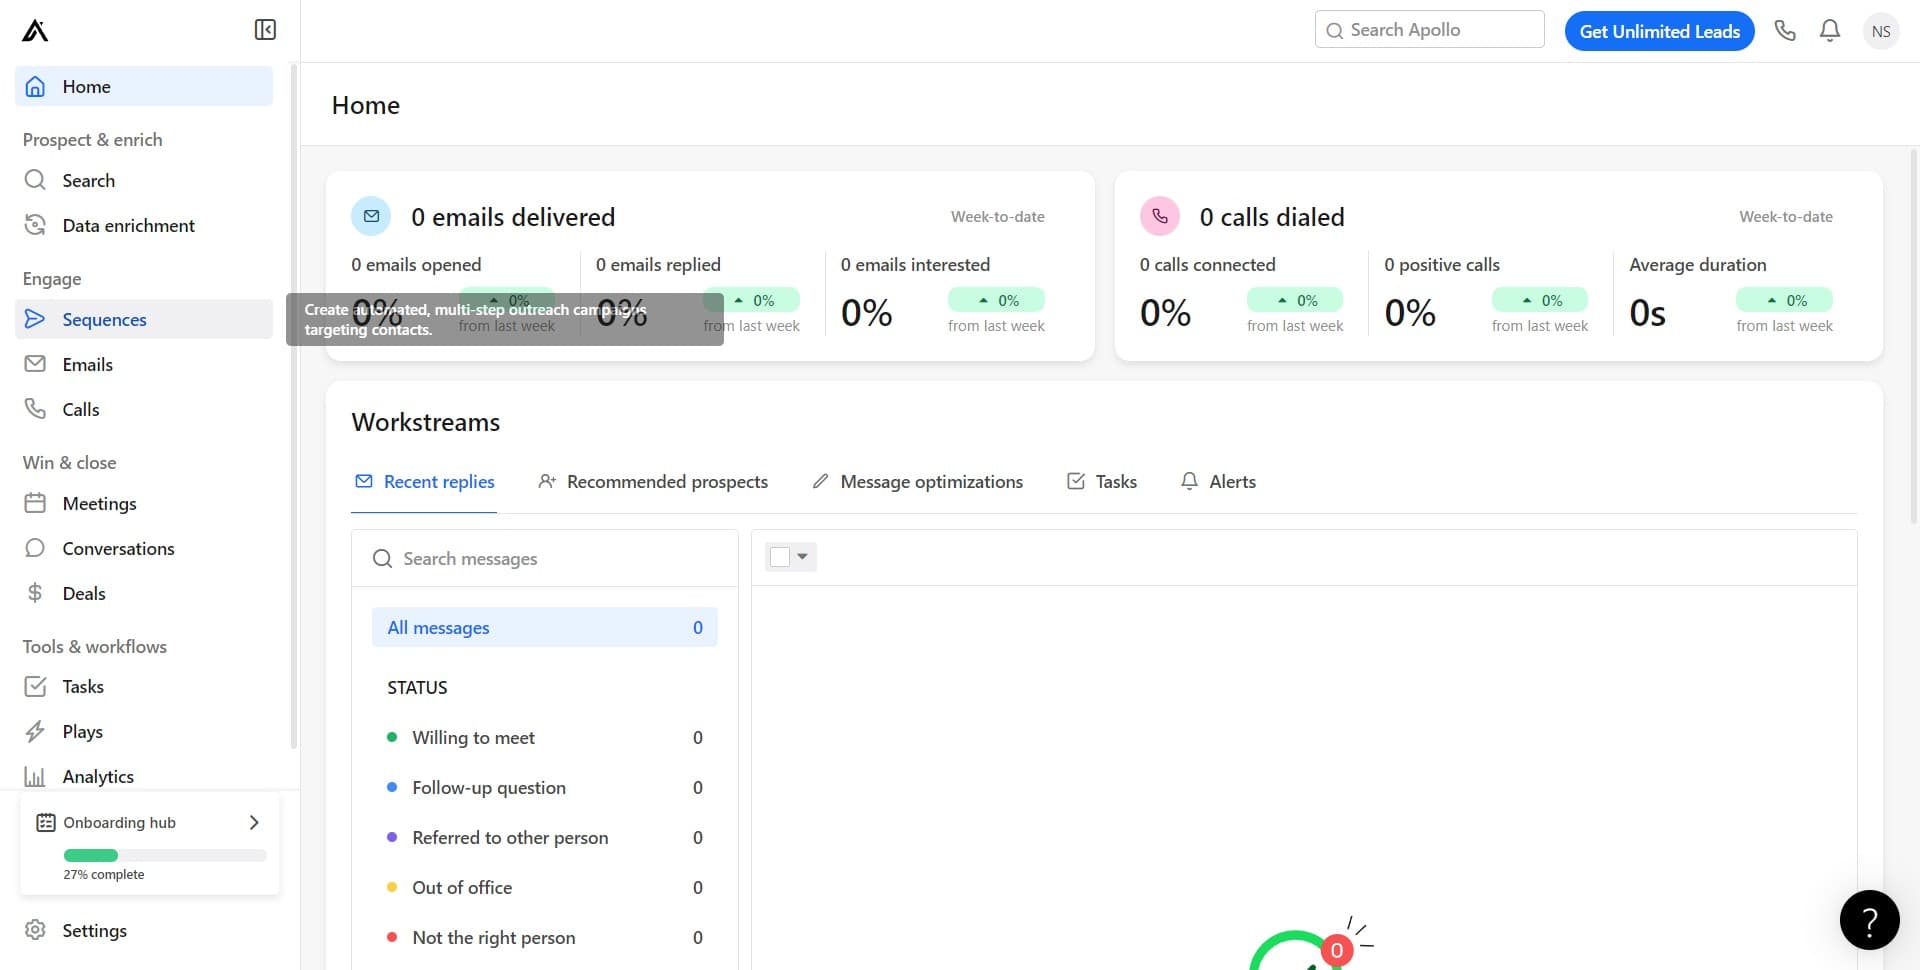This screenshot has height=970, width=1920.
Task: Open the phone dialer icon in header
Action: [1785, 31]
